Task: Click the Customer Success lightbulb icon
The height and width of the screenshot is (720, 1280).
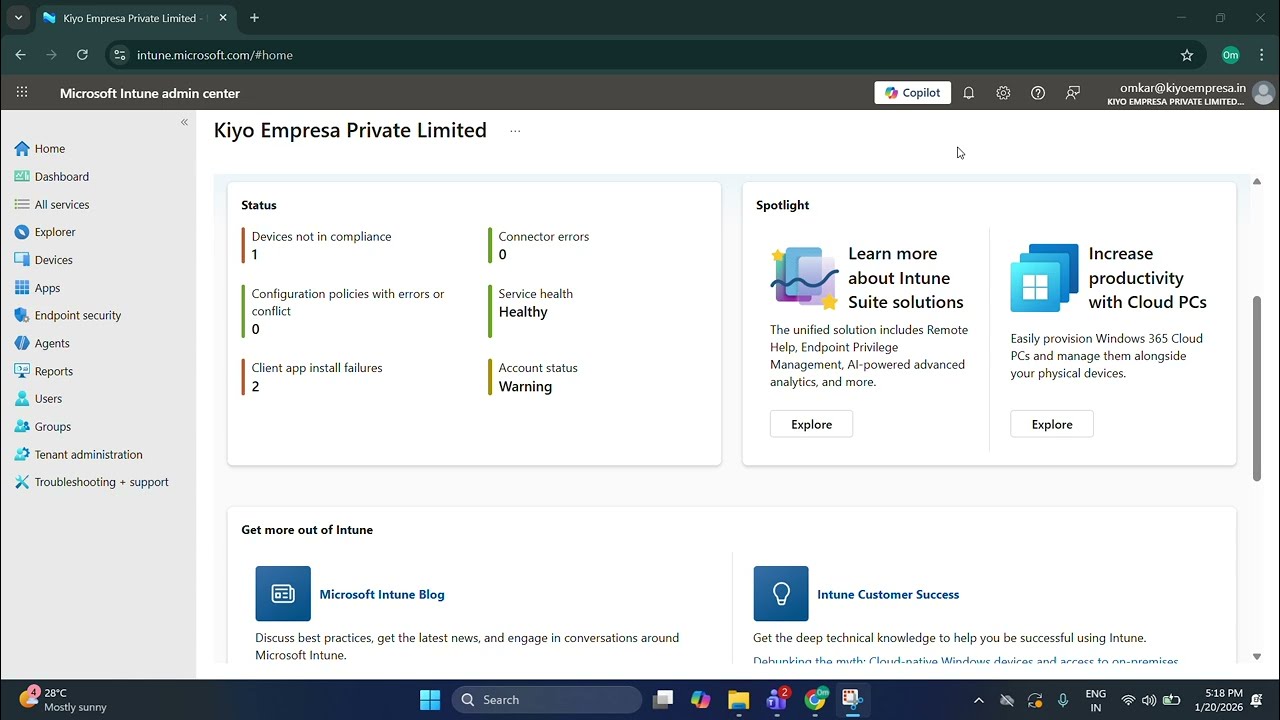Action: (x=781, y=594)
